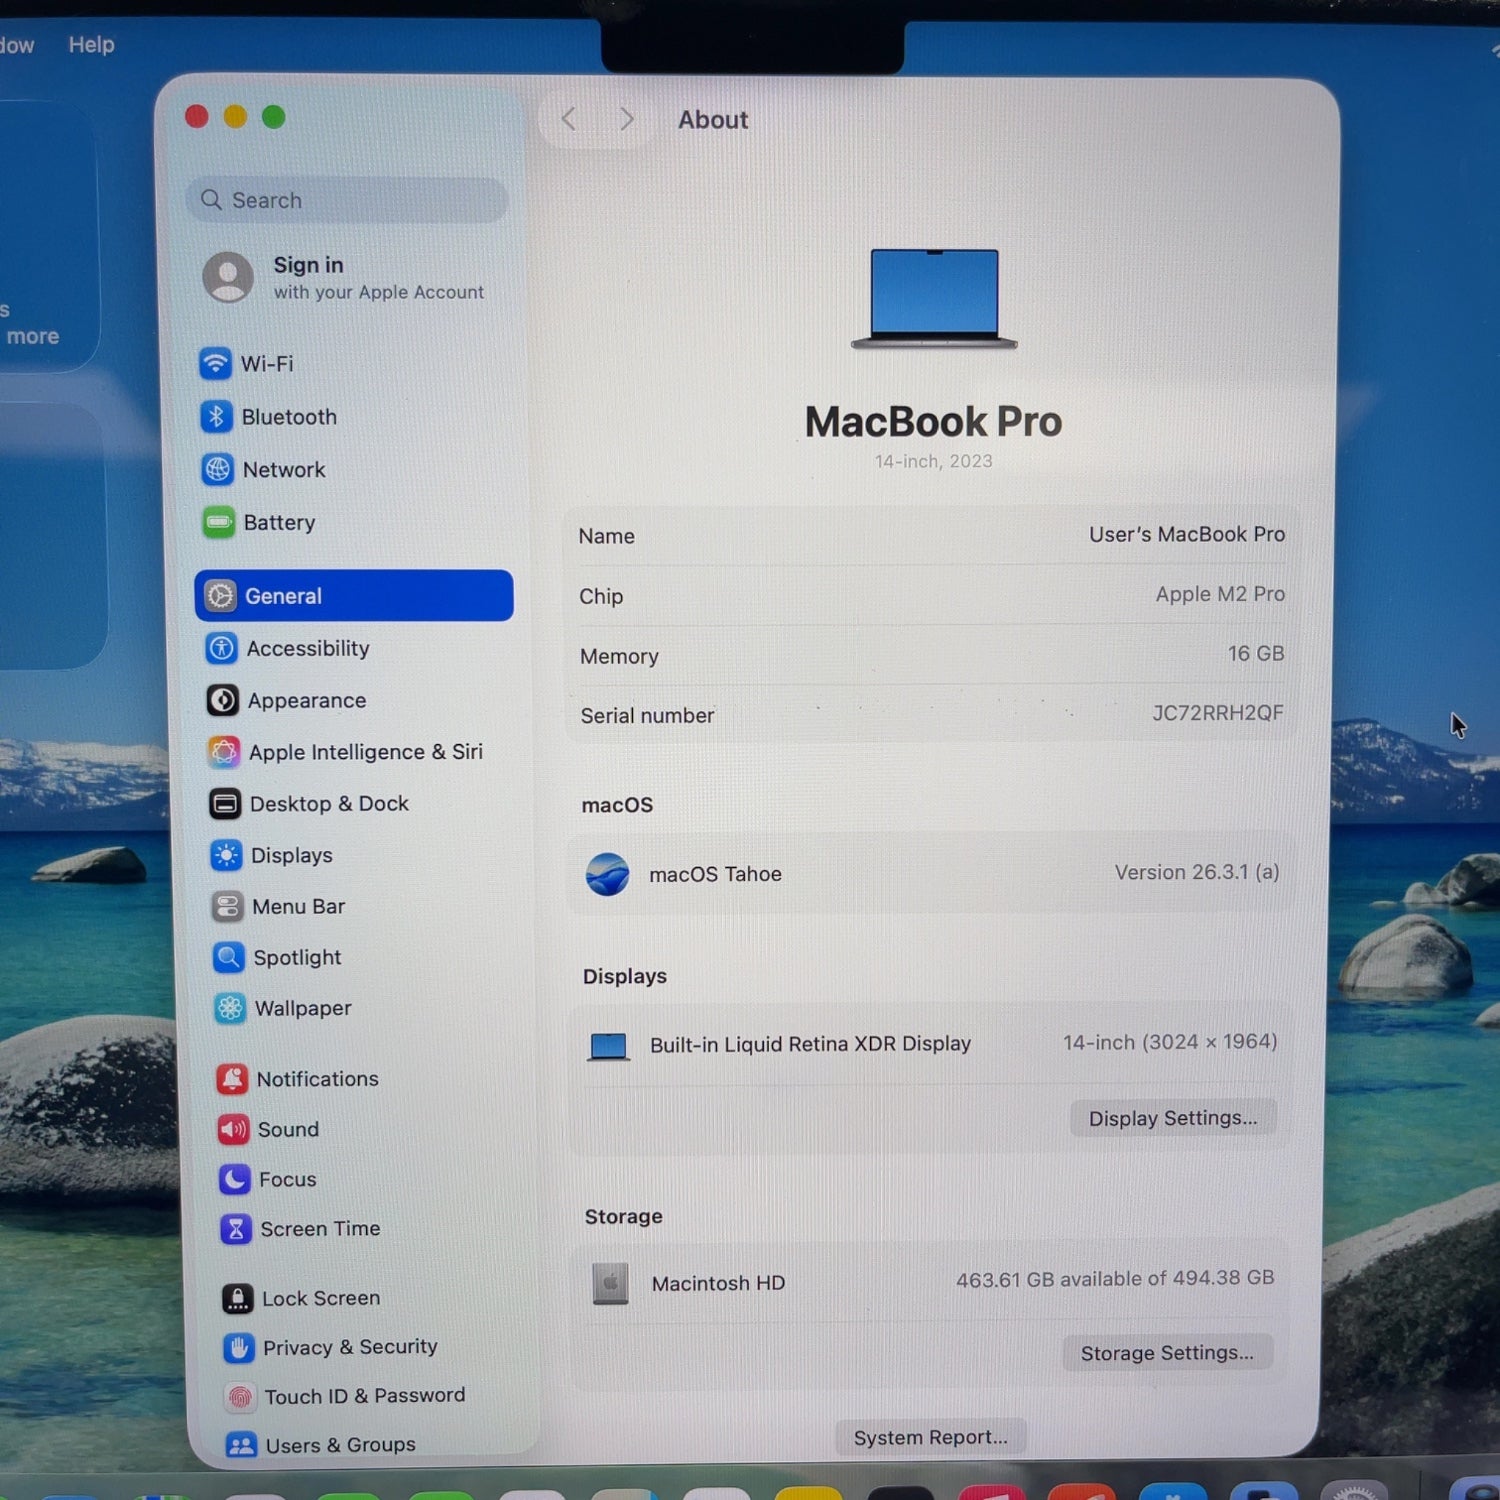1500x1500 pixels.
Task: Click the Chip label
Action: tap(601, 597)
